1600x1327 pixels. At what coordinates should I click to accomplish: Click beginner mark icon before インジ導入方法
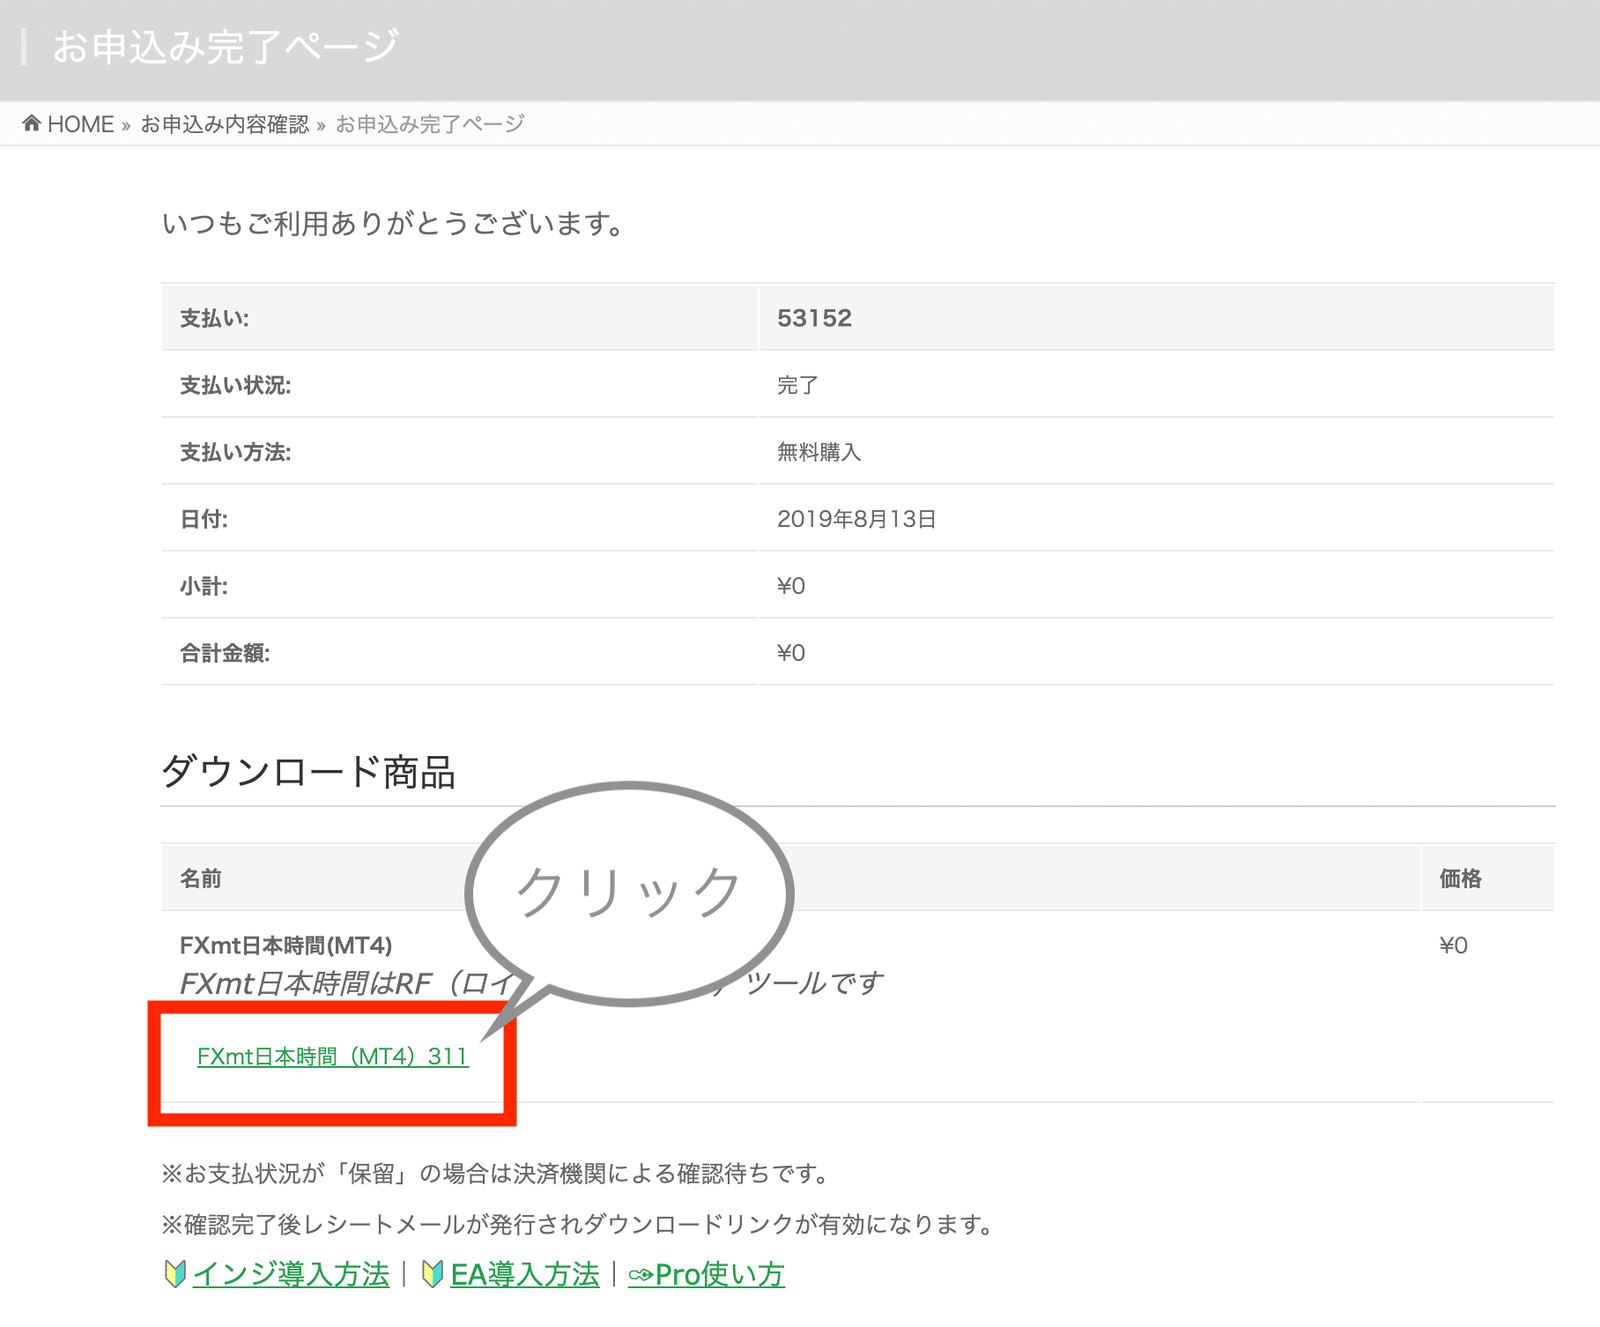point(175,1274)
